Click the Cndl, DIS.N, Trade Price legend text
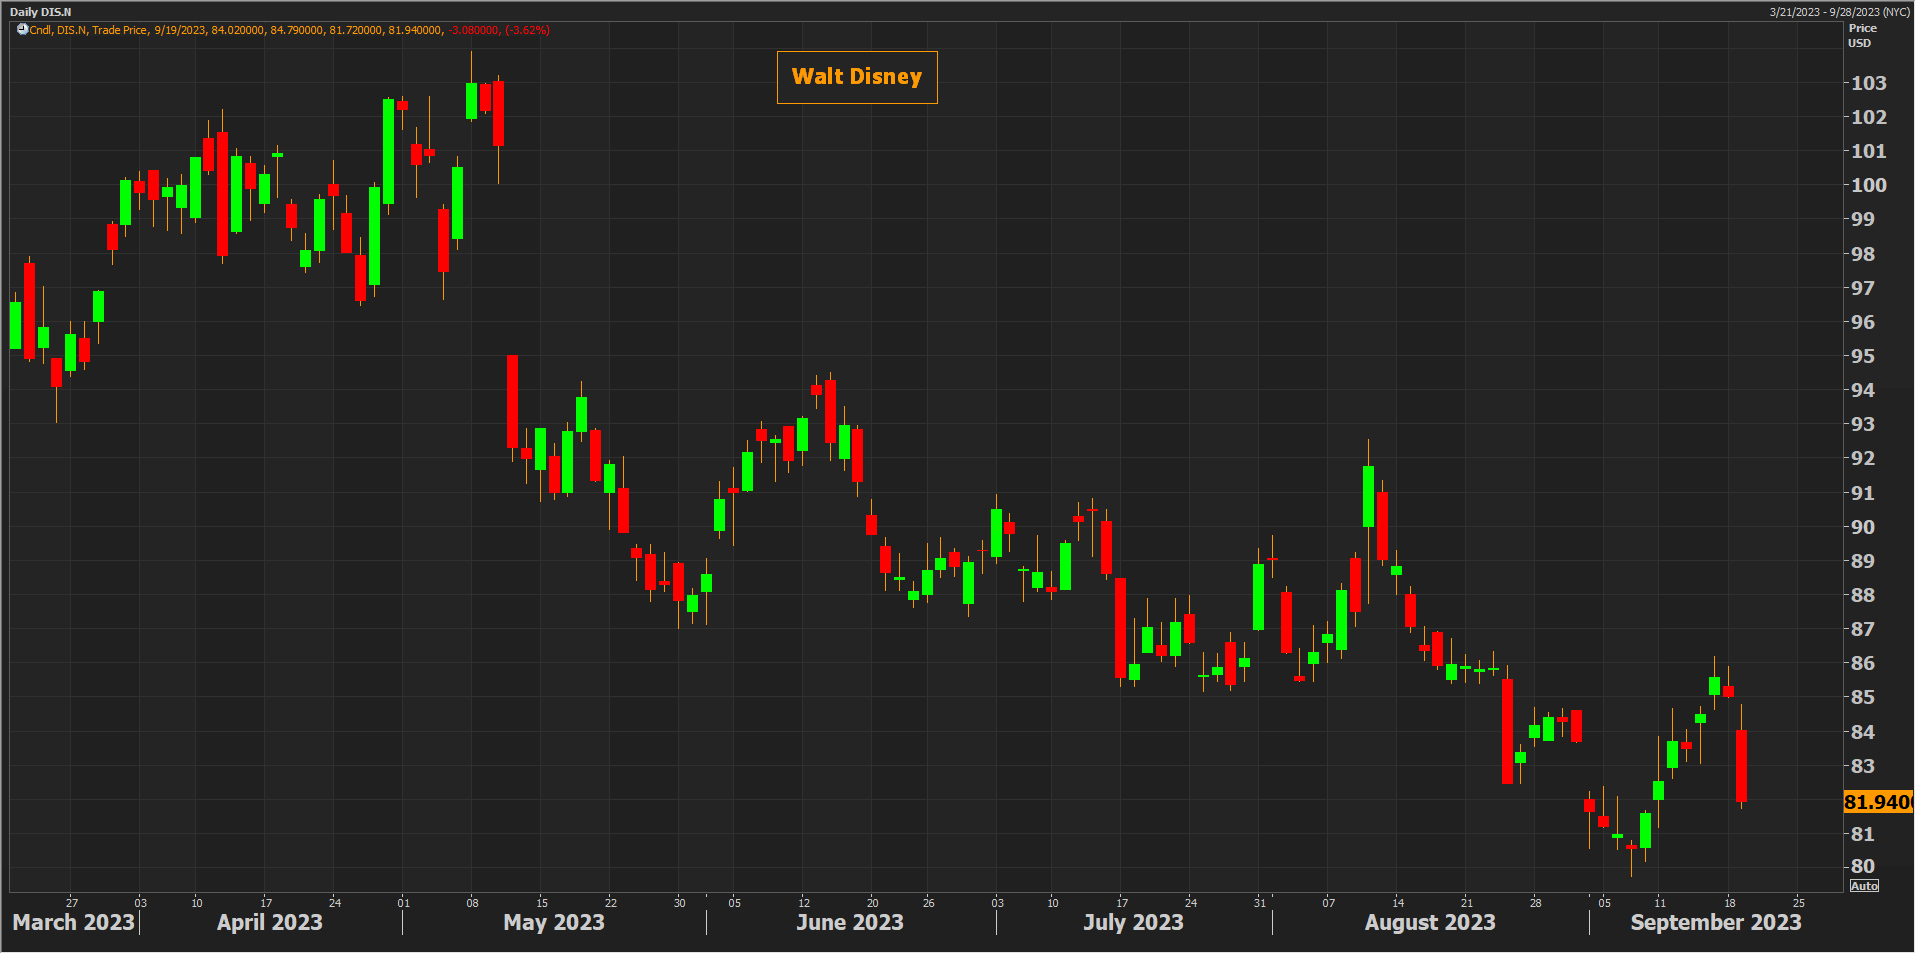The image size is (1916, 954). tap(88, 30)
